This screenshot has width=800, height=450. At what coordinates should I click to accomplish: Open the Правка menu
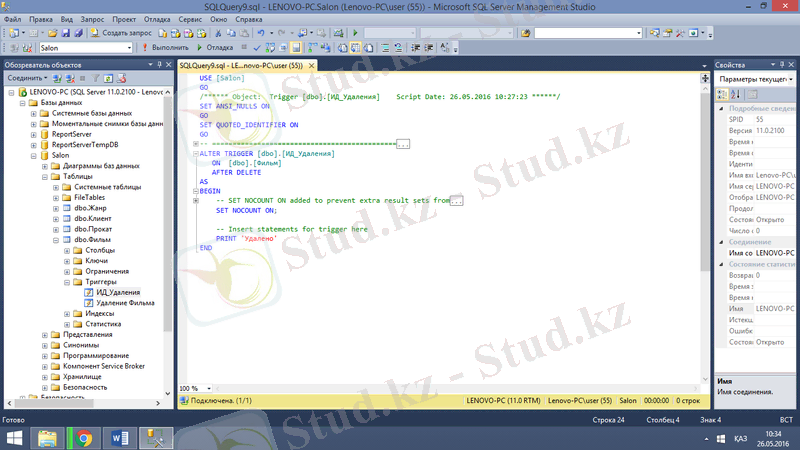pos(41,19)
